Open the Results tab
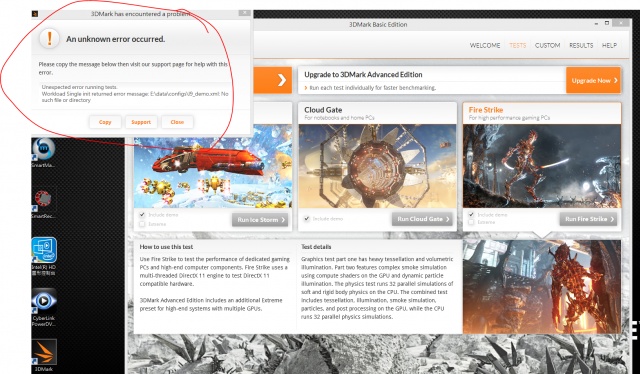The width and height of the screenshot is (640, 374). [581, 45]
